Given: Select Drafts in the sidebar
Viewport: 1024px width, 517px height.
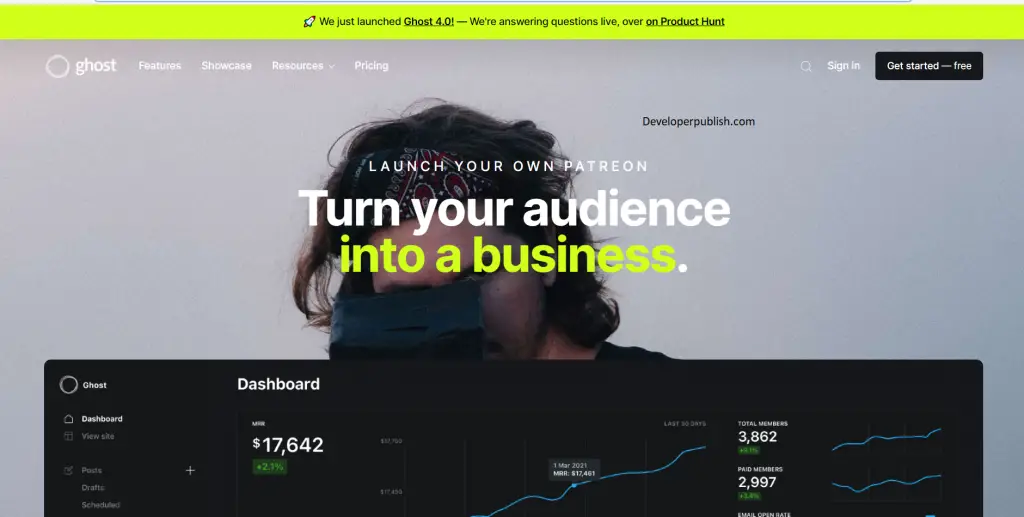Looking at the screenshot, I should [x=93, y=488].
